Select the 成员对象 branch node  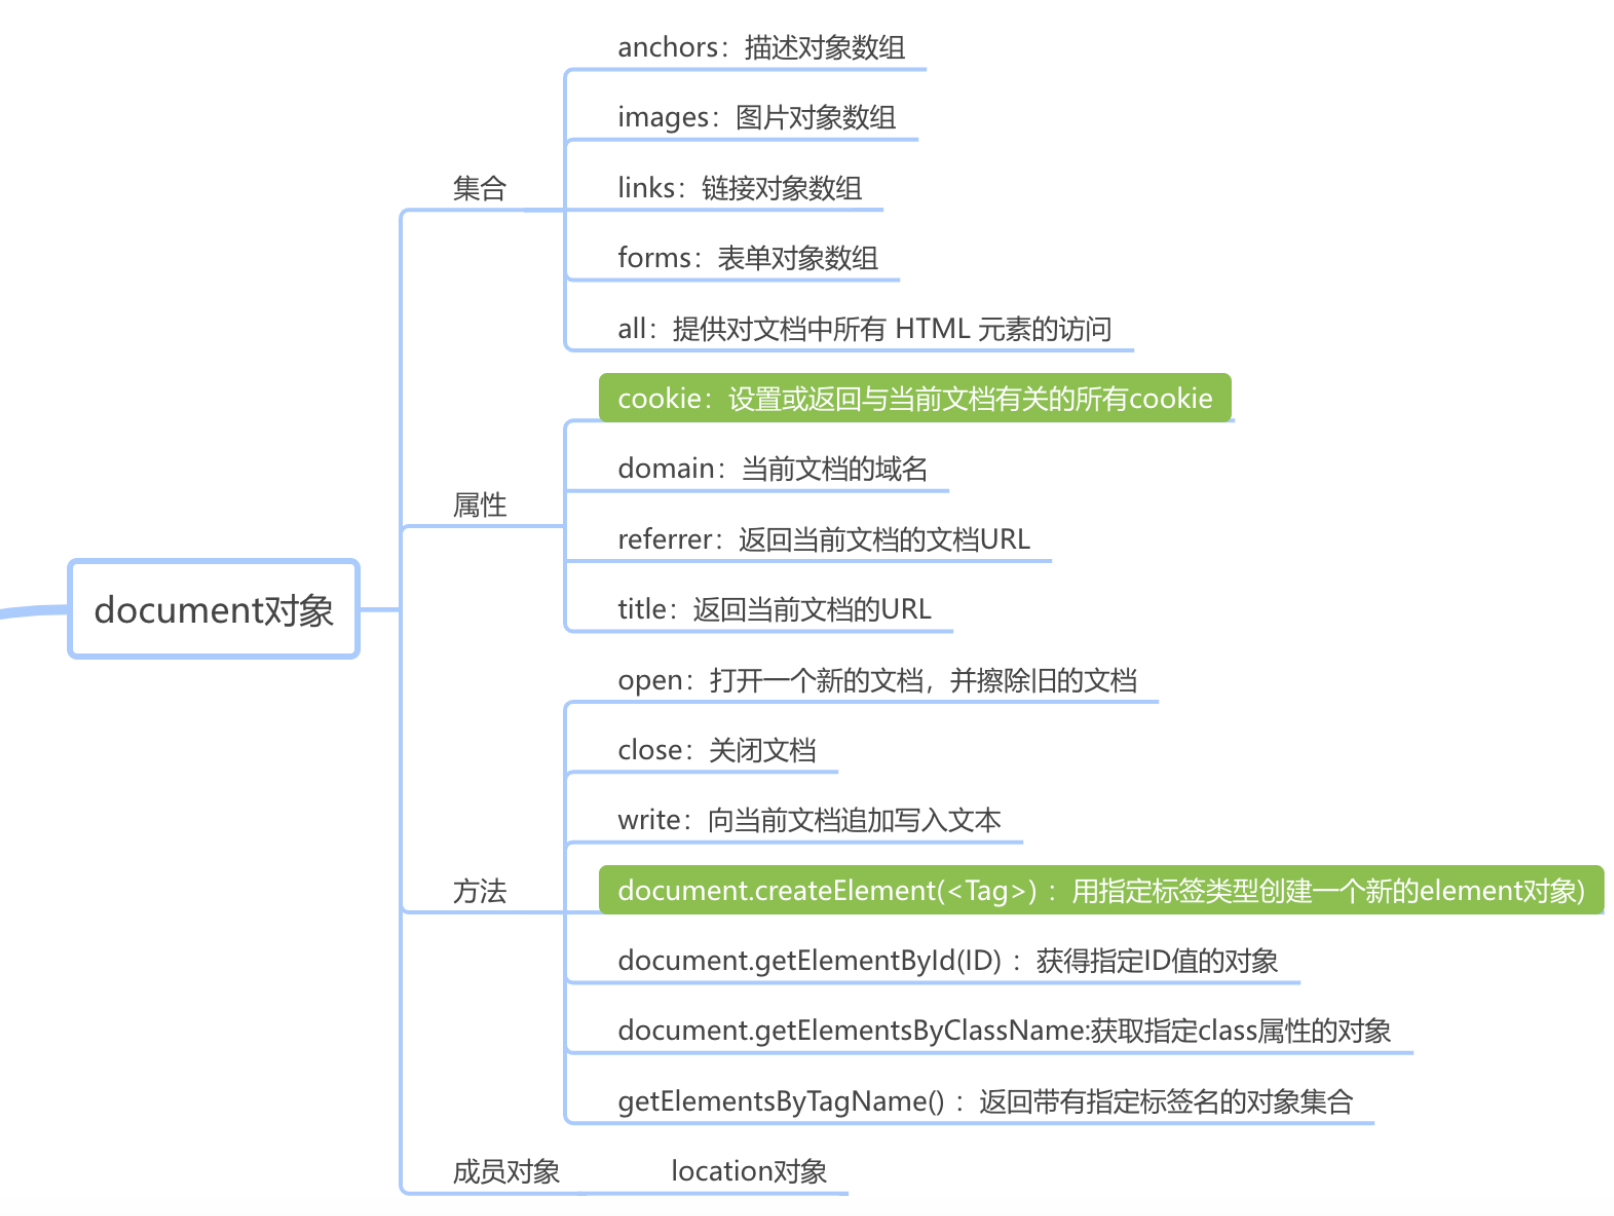(x=505, y=1171)
